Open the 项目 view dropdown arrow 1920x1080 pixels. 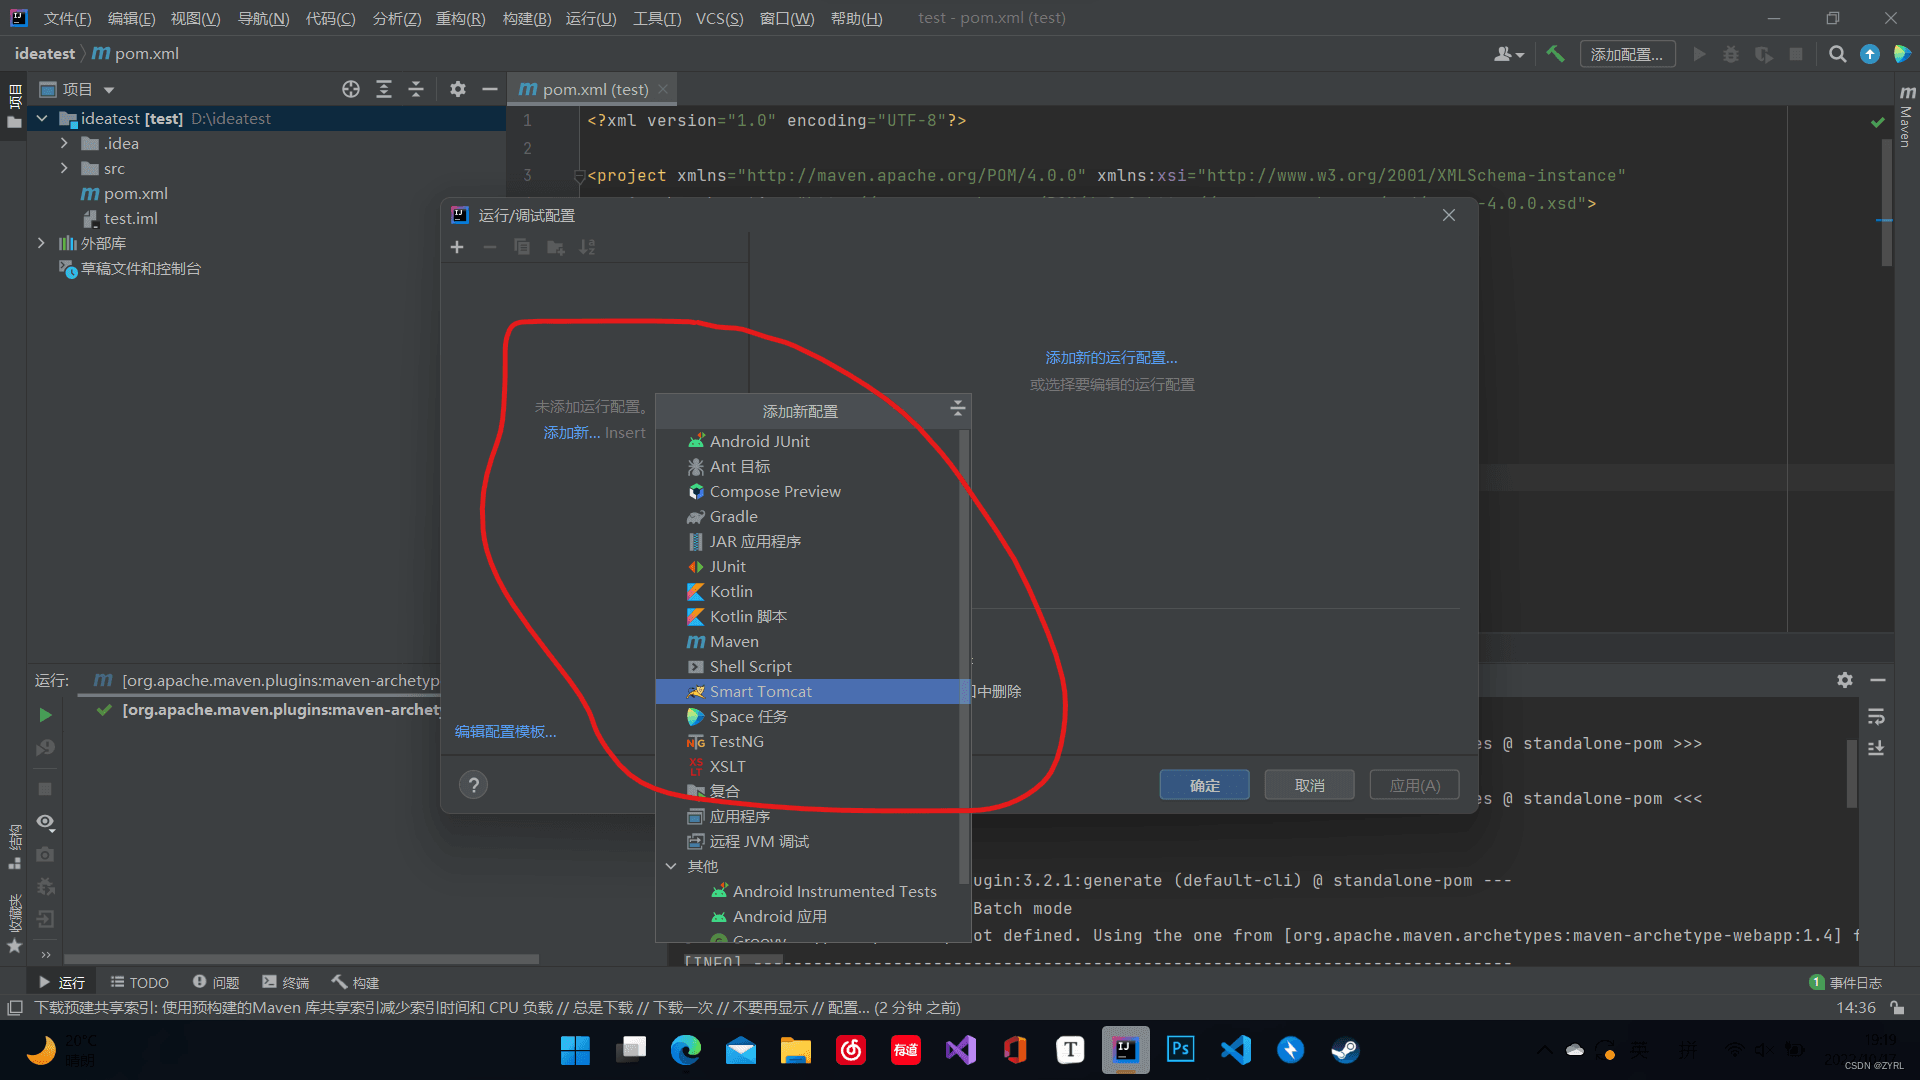pos(109,89)
